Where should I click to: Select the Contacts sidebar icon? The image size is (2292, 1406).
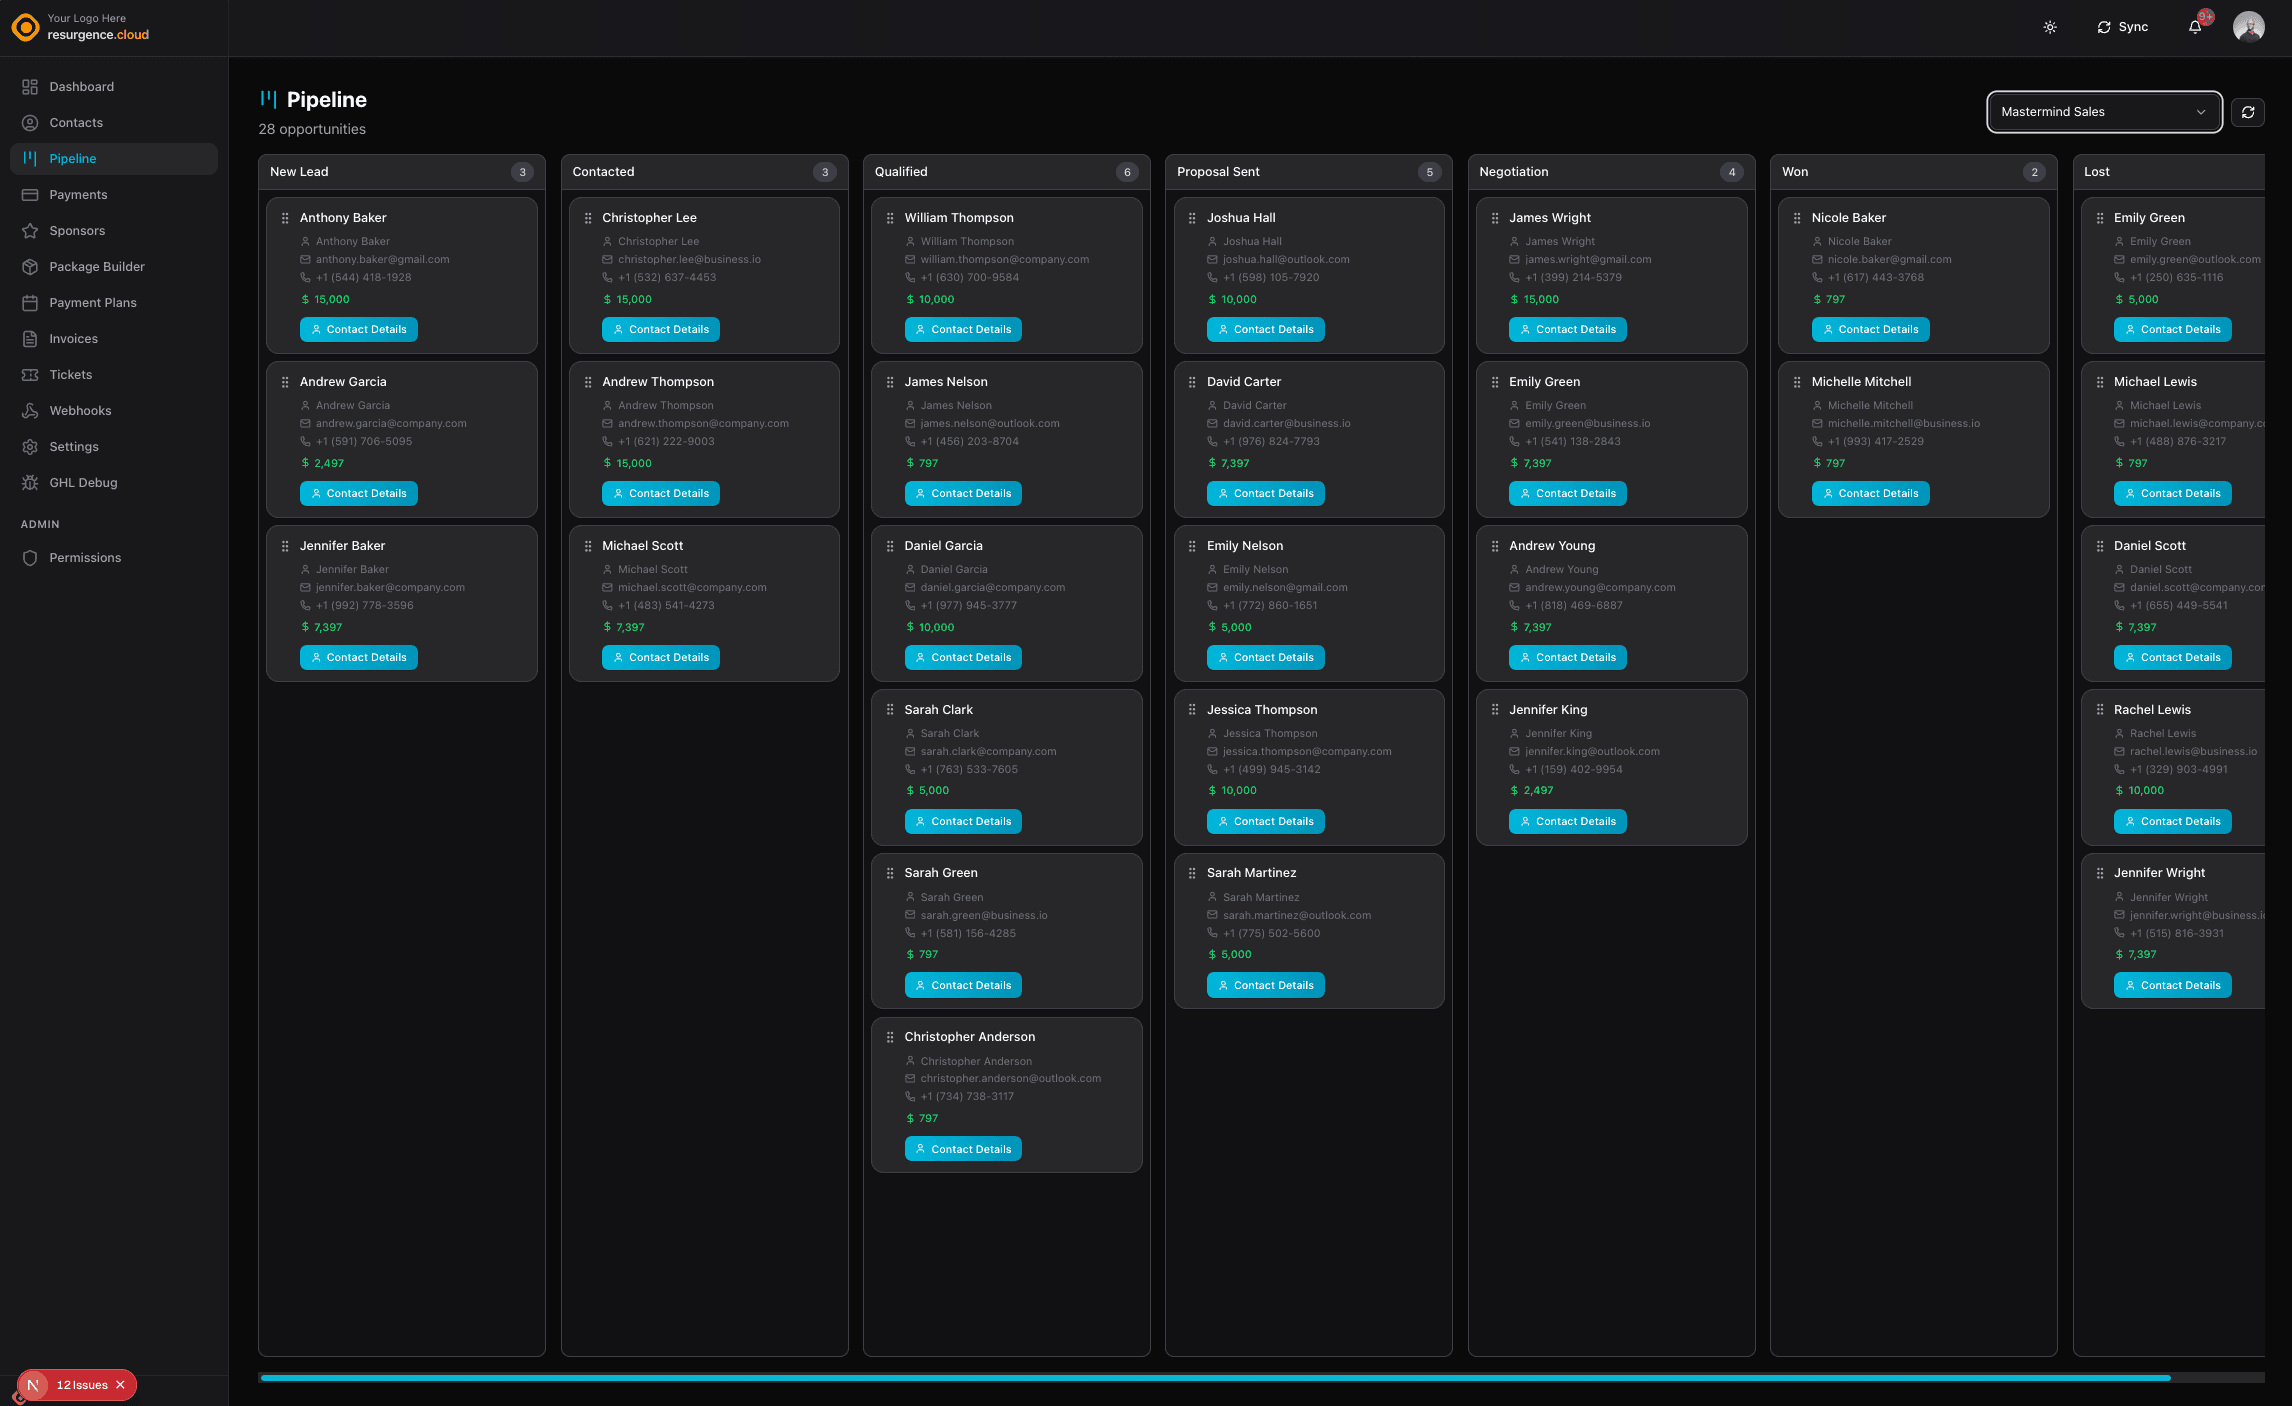click(x=30, y=122)
